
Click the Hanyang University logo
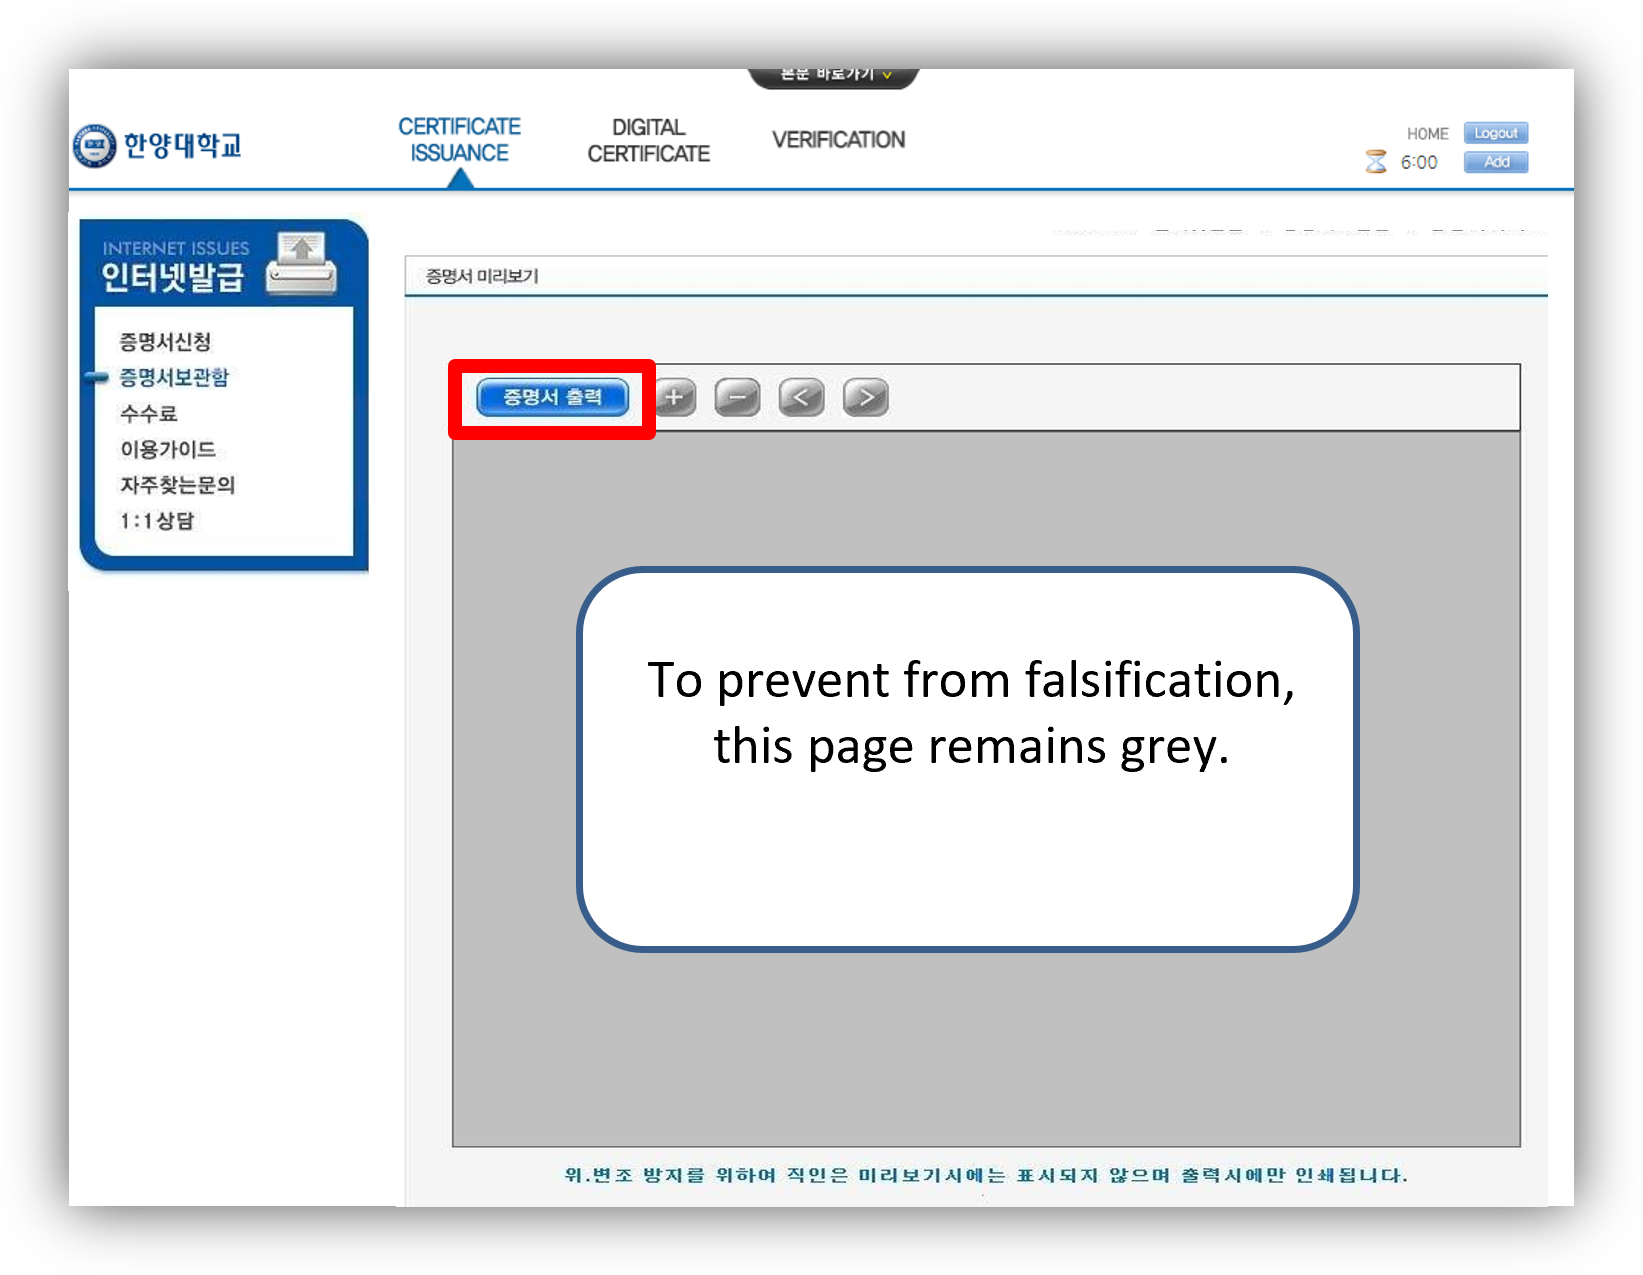(157, 146)
